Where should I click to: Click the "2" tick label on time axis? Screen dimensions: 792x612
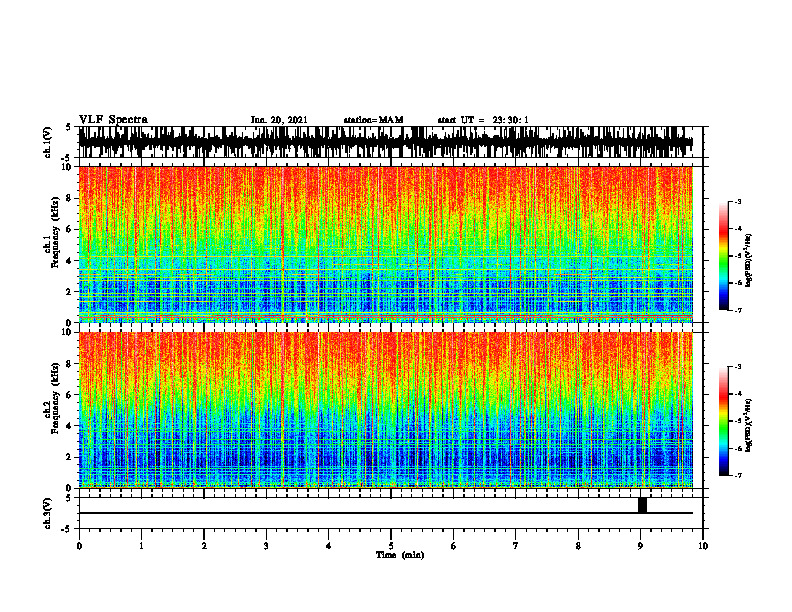pos(204,546)
